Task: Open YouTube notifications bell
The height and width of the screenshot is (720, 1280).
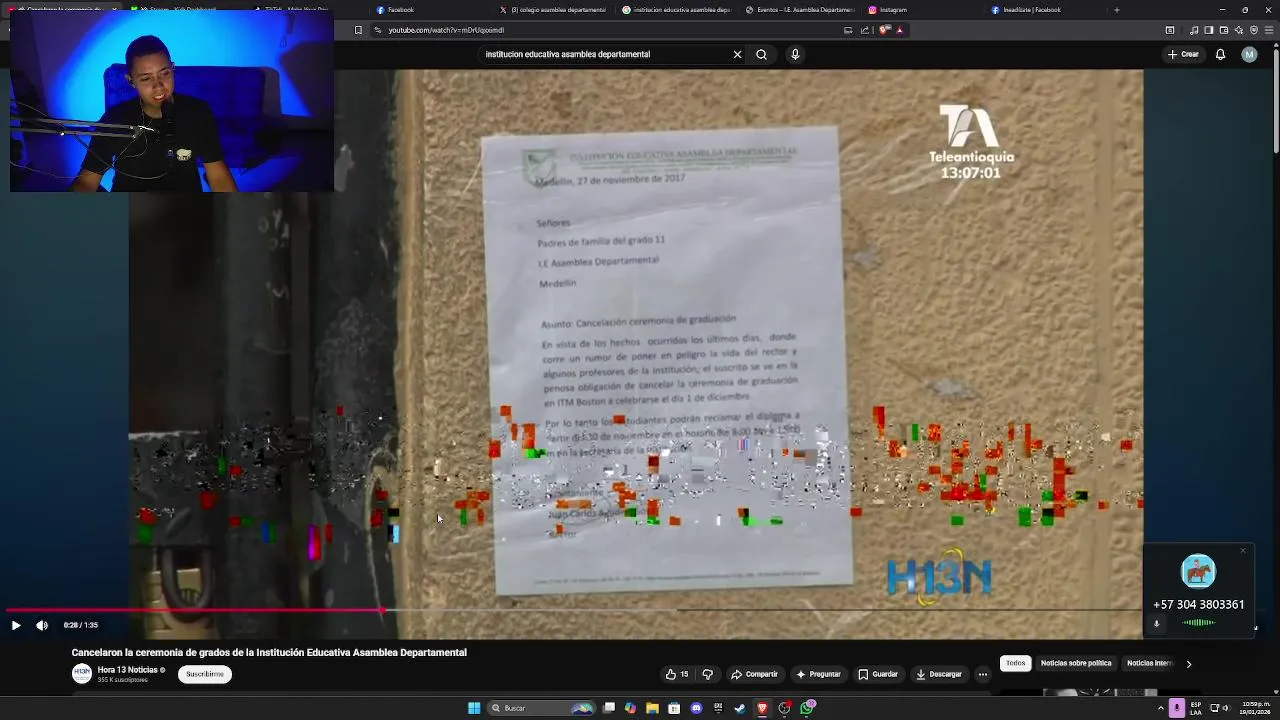Action: pos(1220,54)
